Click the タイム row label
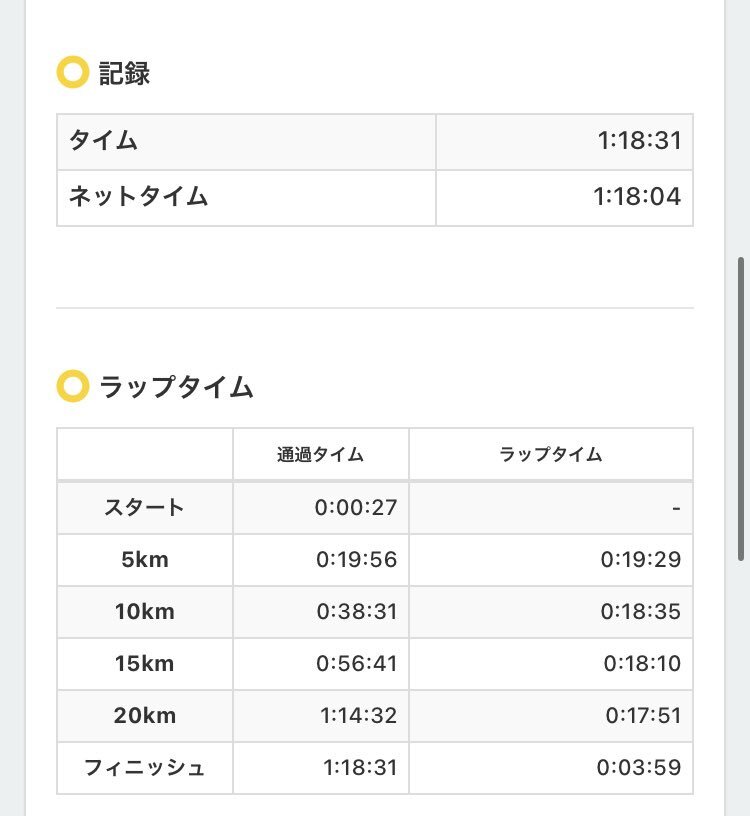The image size is (750, 816). (x=103, y=141)
